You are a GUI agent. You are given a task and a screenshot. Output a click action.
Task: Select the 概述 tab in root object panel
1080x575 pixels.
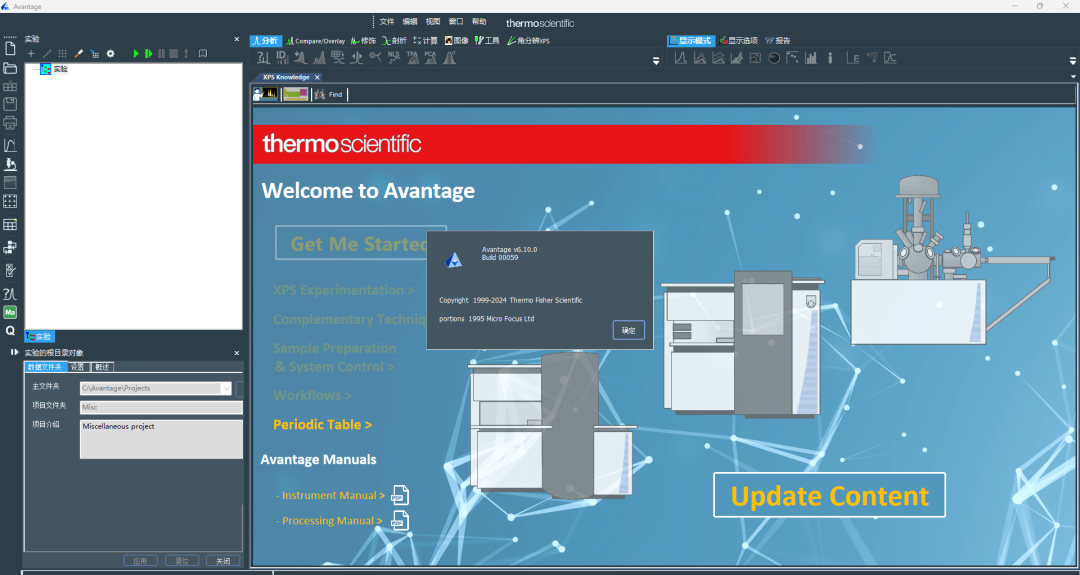102,367
